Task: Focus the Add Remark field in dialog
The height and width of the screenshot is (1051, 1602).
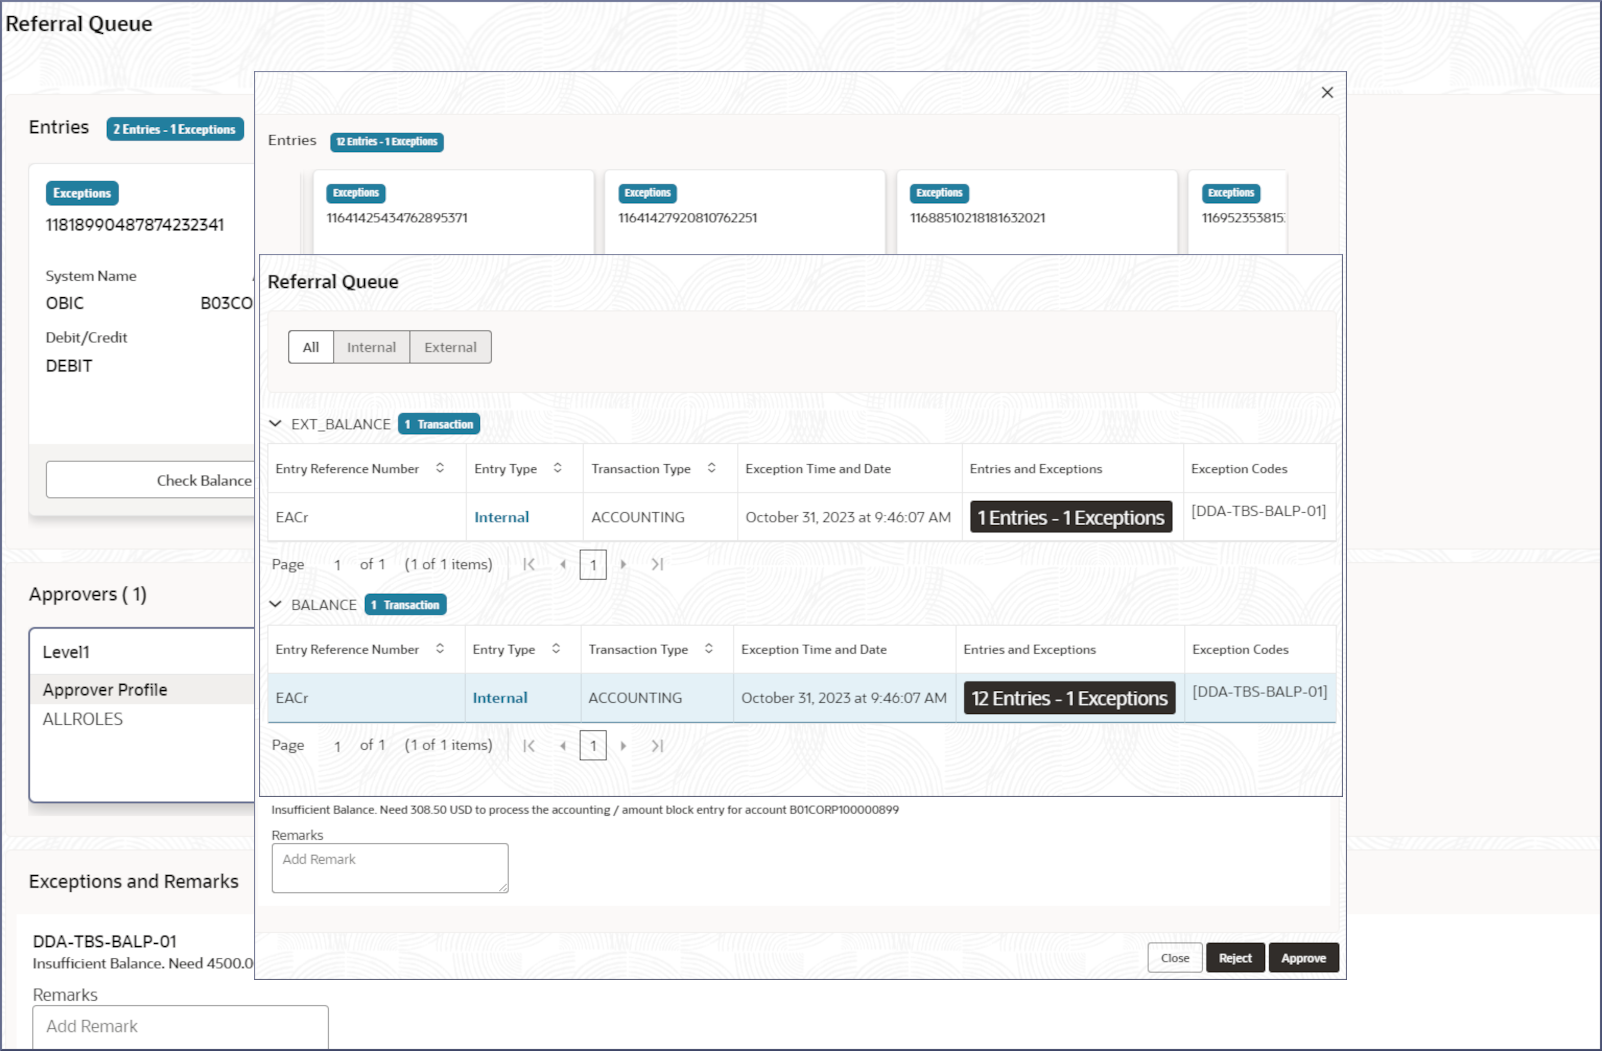Action: click(x=390, y=868)
